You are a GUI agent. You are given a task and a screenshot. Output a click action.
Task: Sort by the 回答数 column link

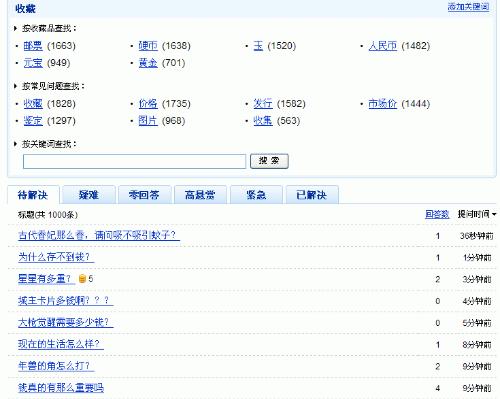click(x=437, y=214)
